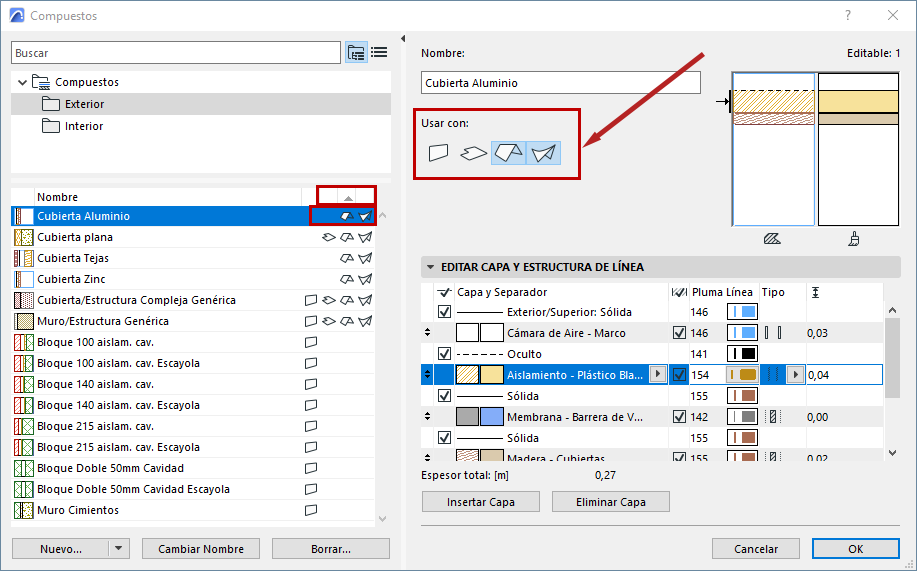
Task: Open pen color swatch on Aislamiento row 154
Action: click(742, 374)
